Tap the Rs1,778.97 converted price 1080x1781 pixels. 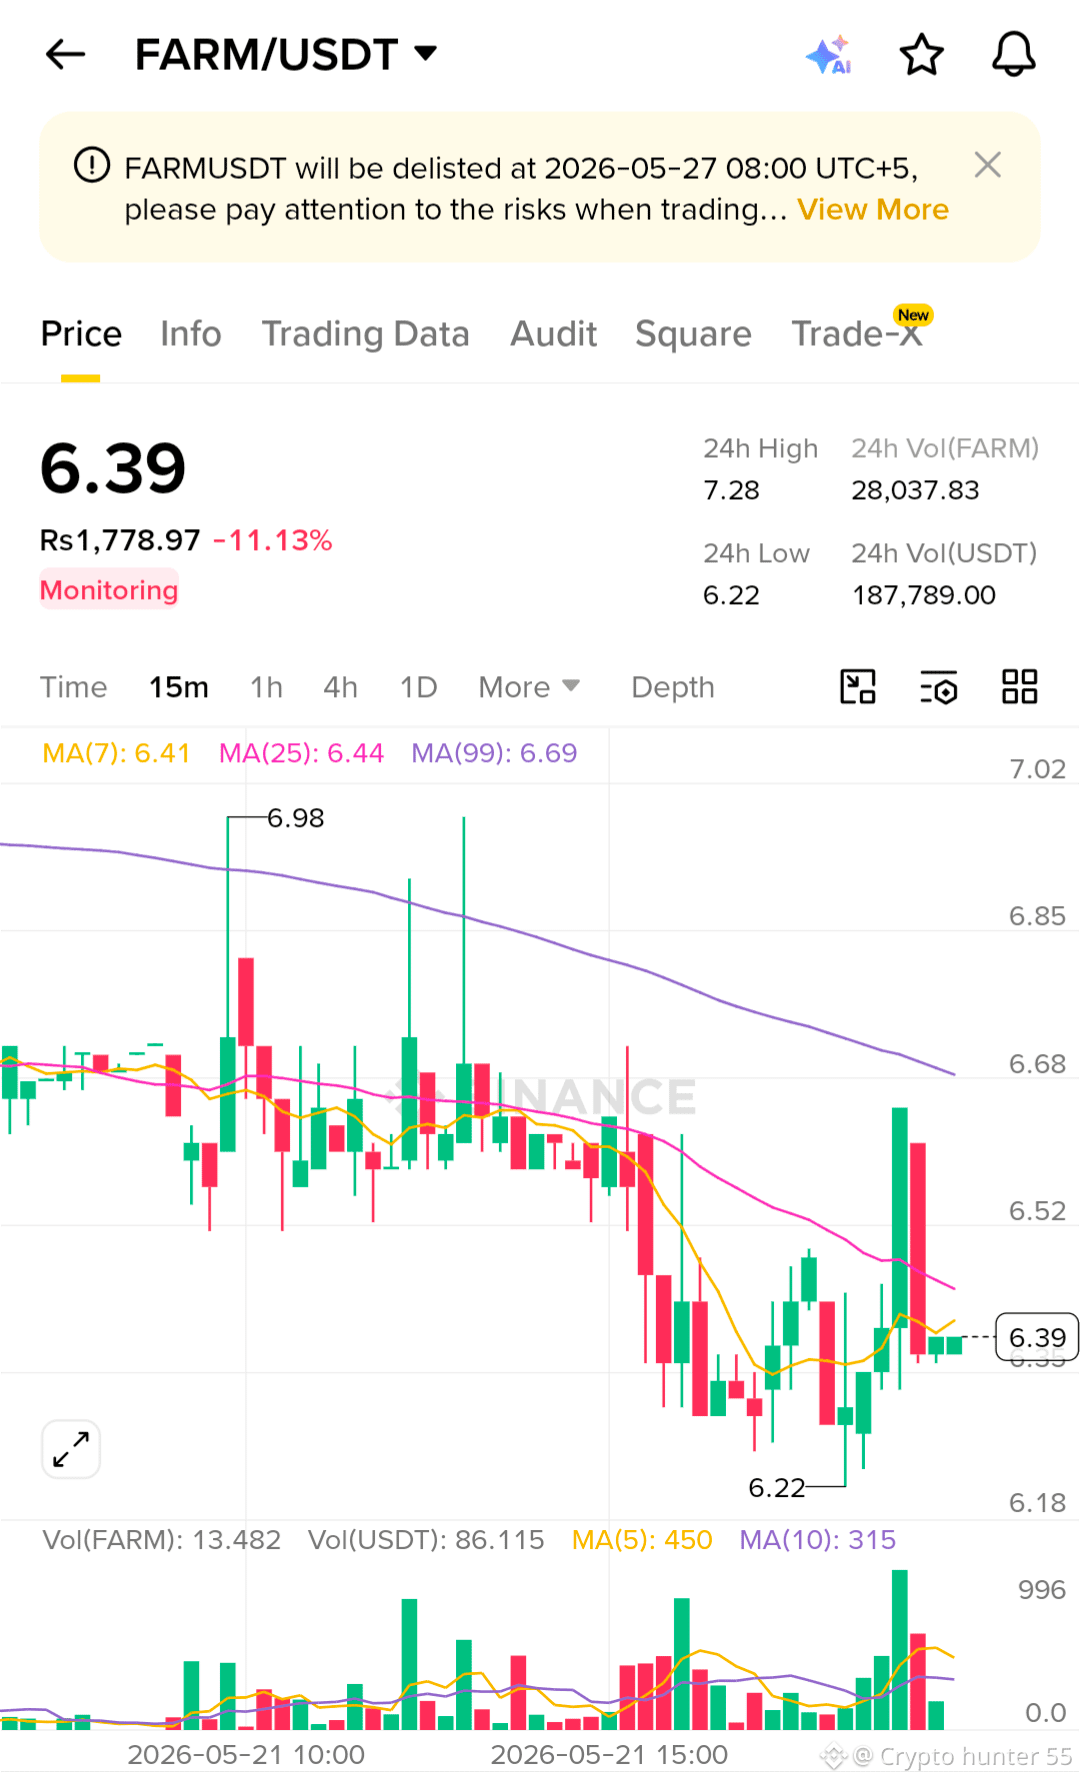(x=120, y=541)
